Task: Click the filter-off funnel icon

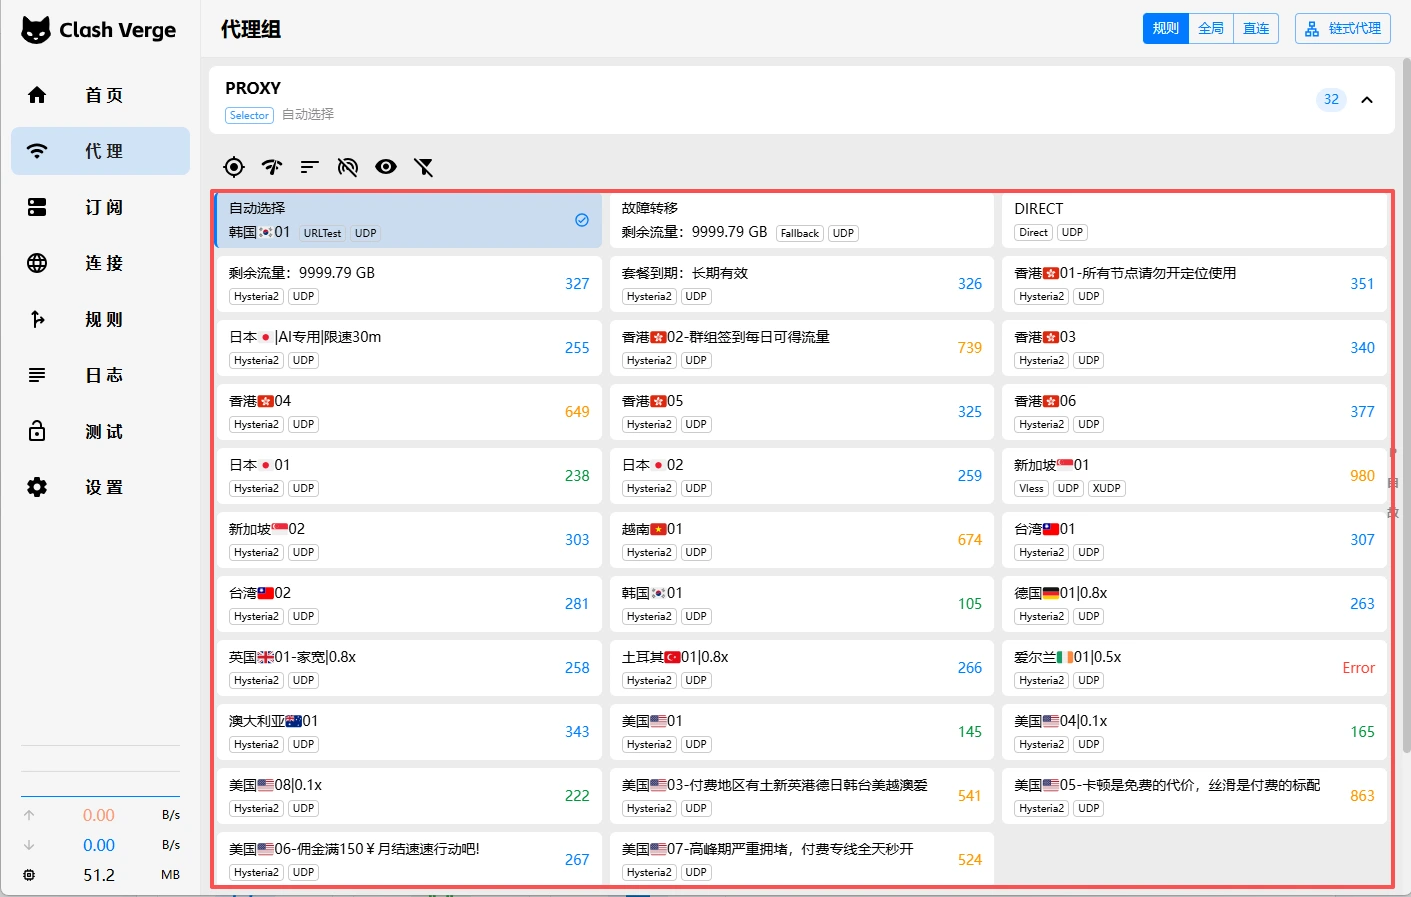Action: pyautogui.click(x=424, y=167)
